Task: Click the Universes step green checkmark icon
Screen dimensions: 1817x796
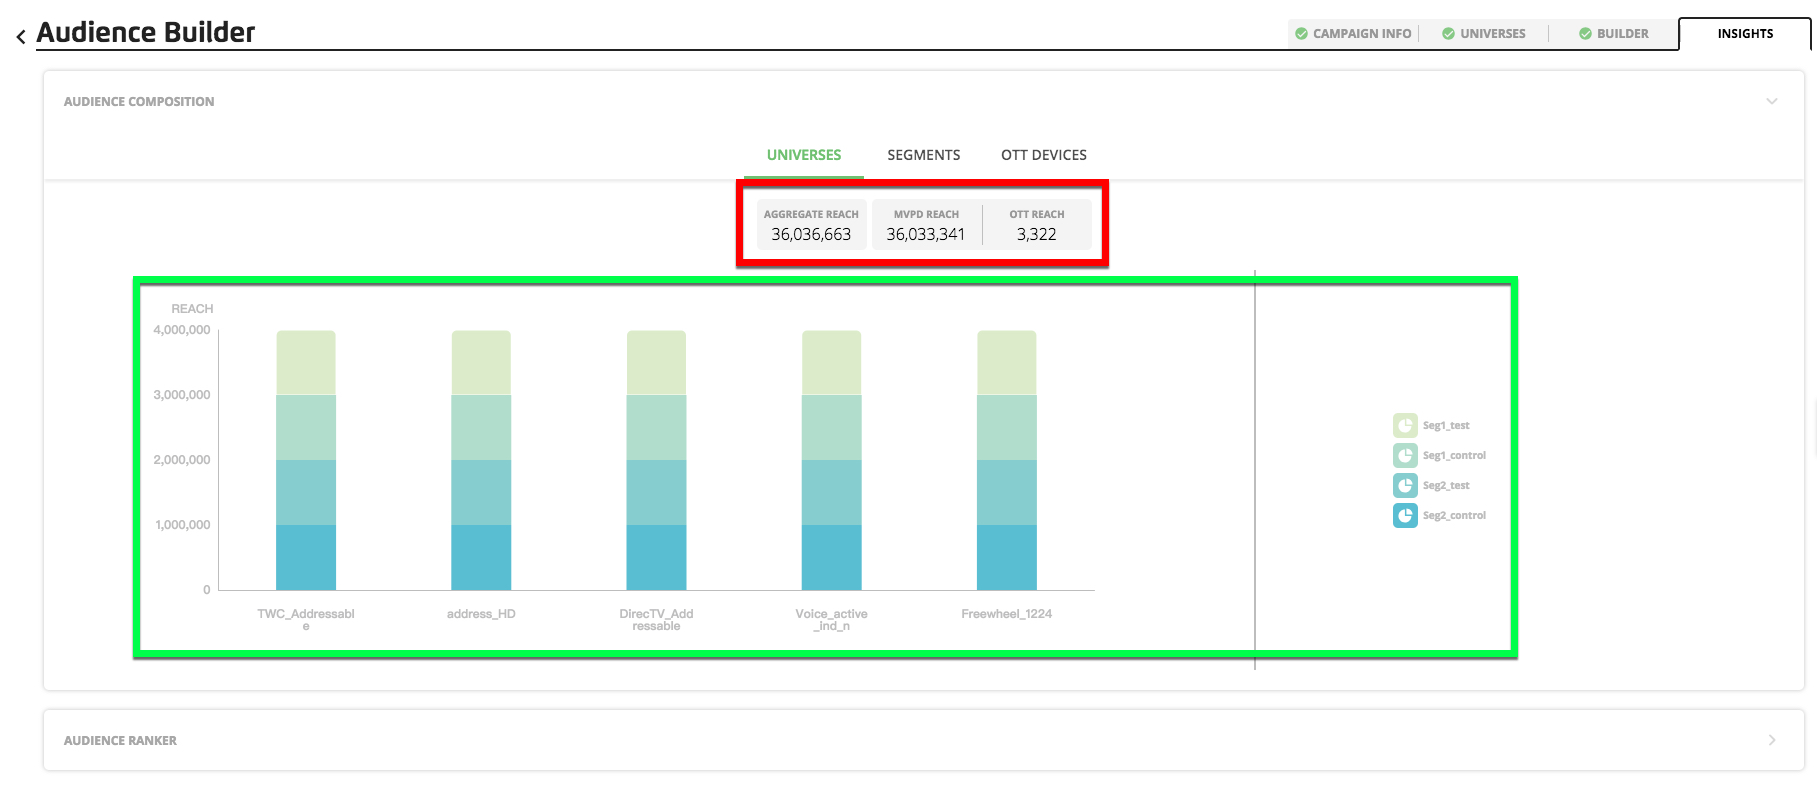Action: [x=1448, y=34]
